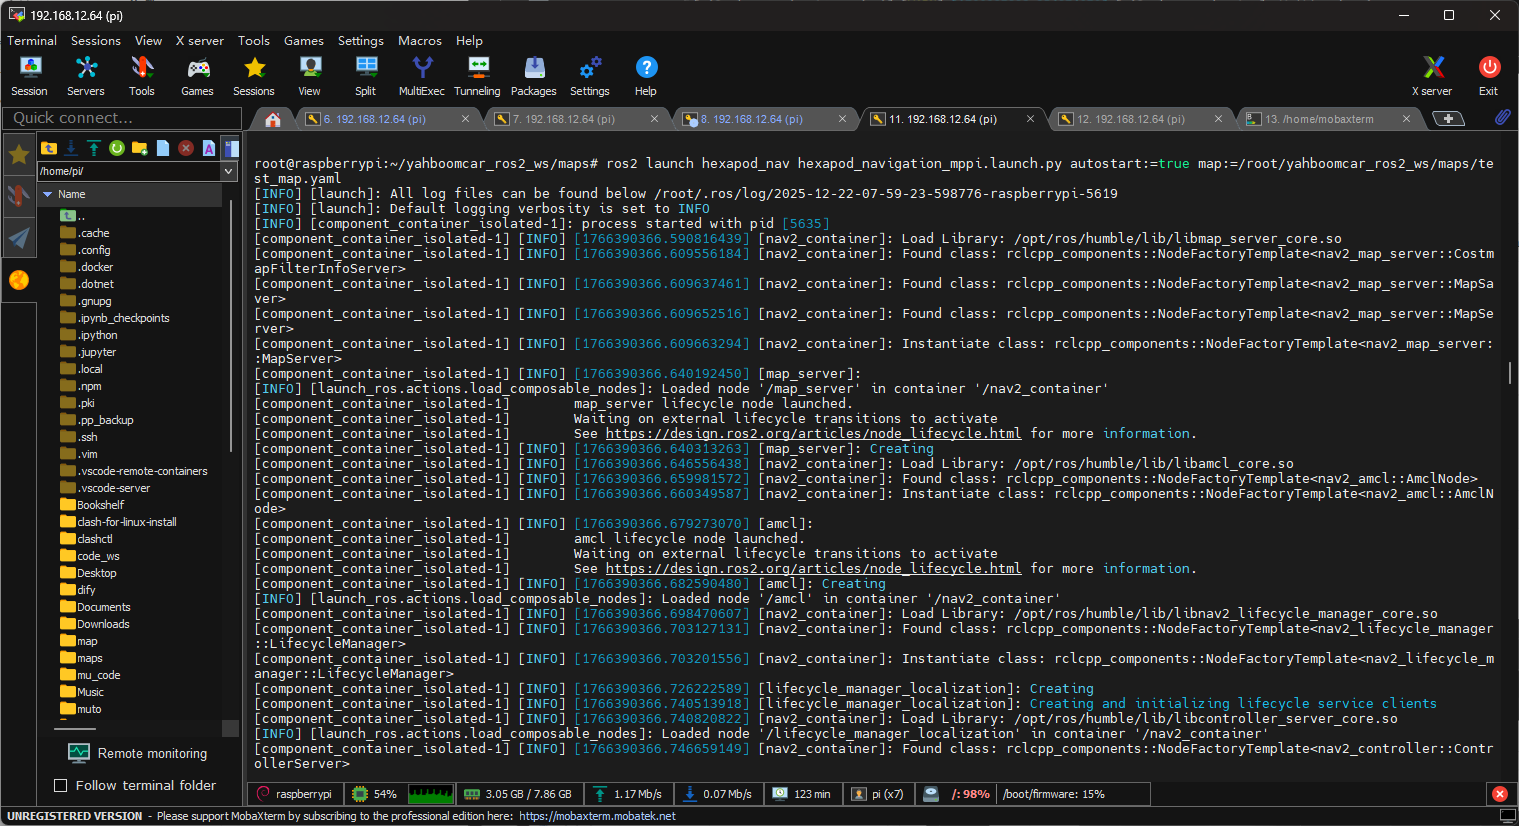The image size is (1519, 826).
Task: Refresh the SFTP folder with green icon
Action: [x=117, y=148]
